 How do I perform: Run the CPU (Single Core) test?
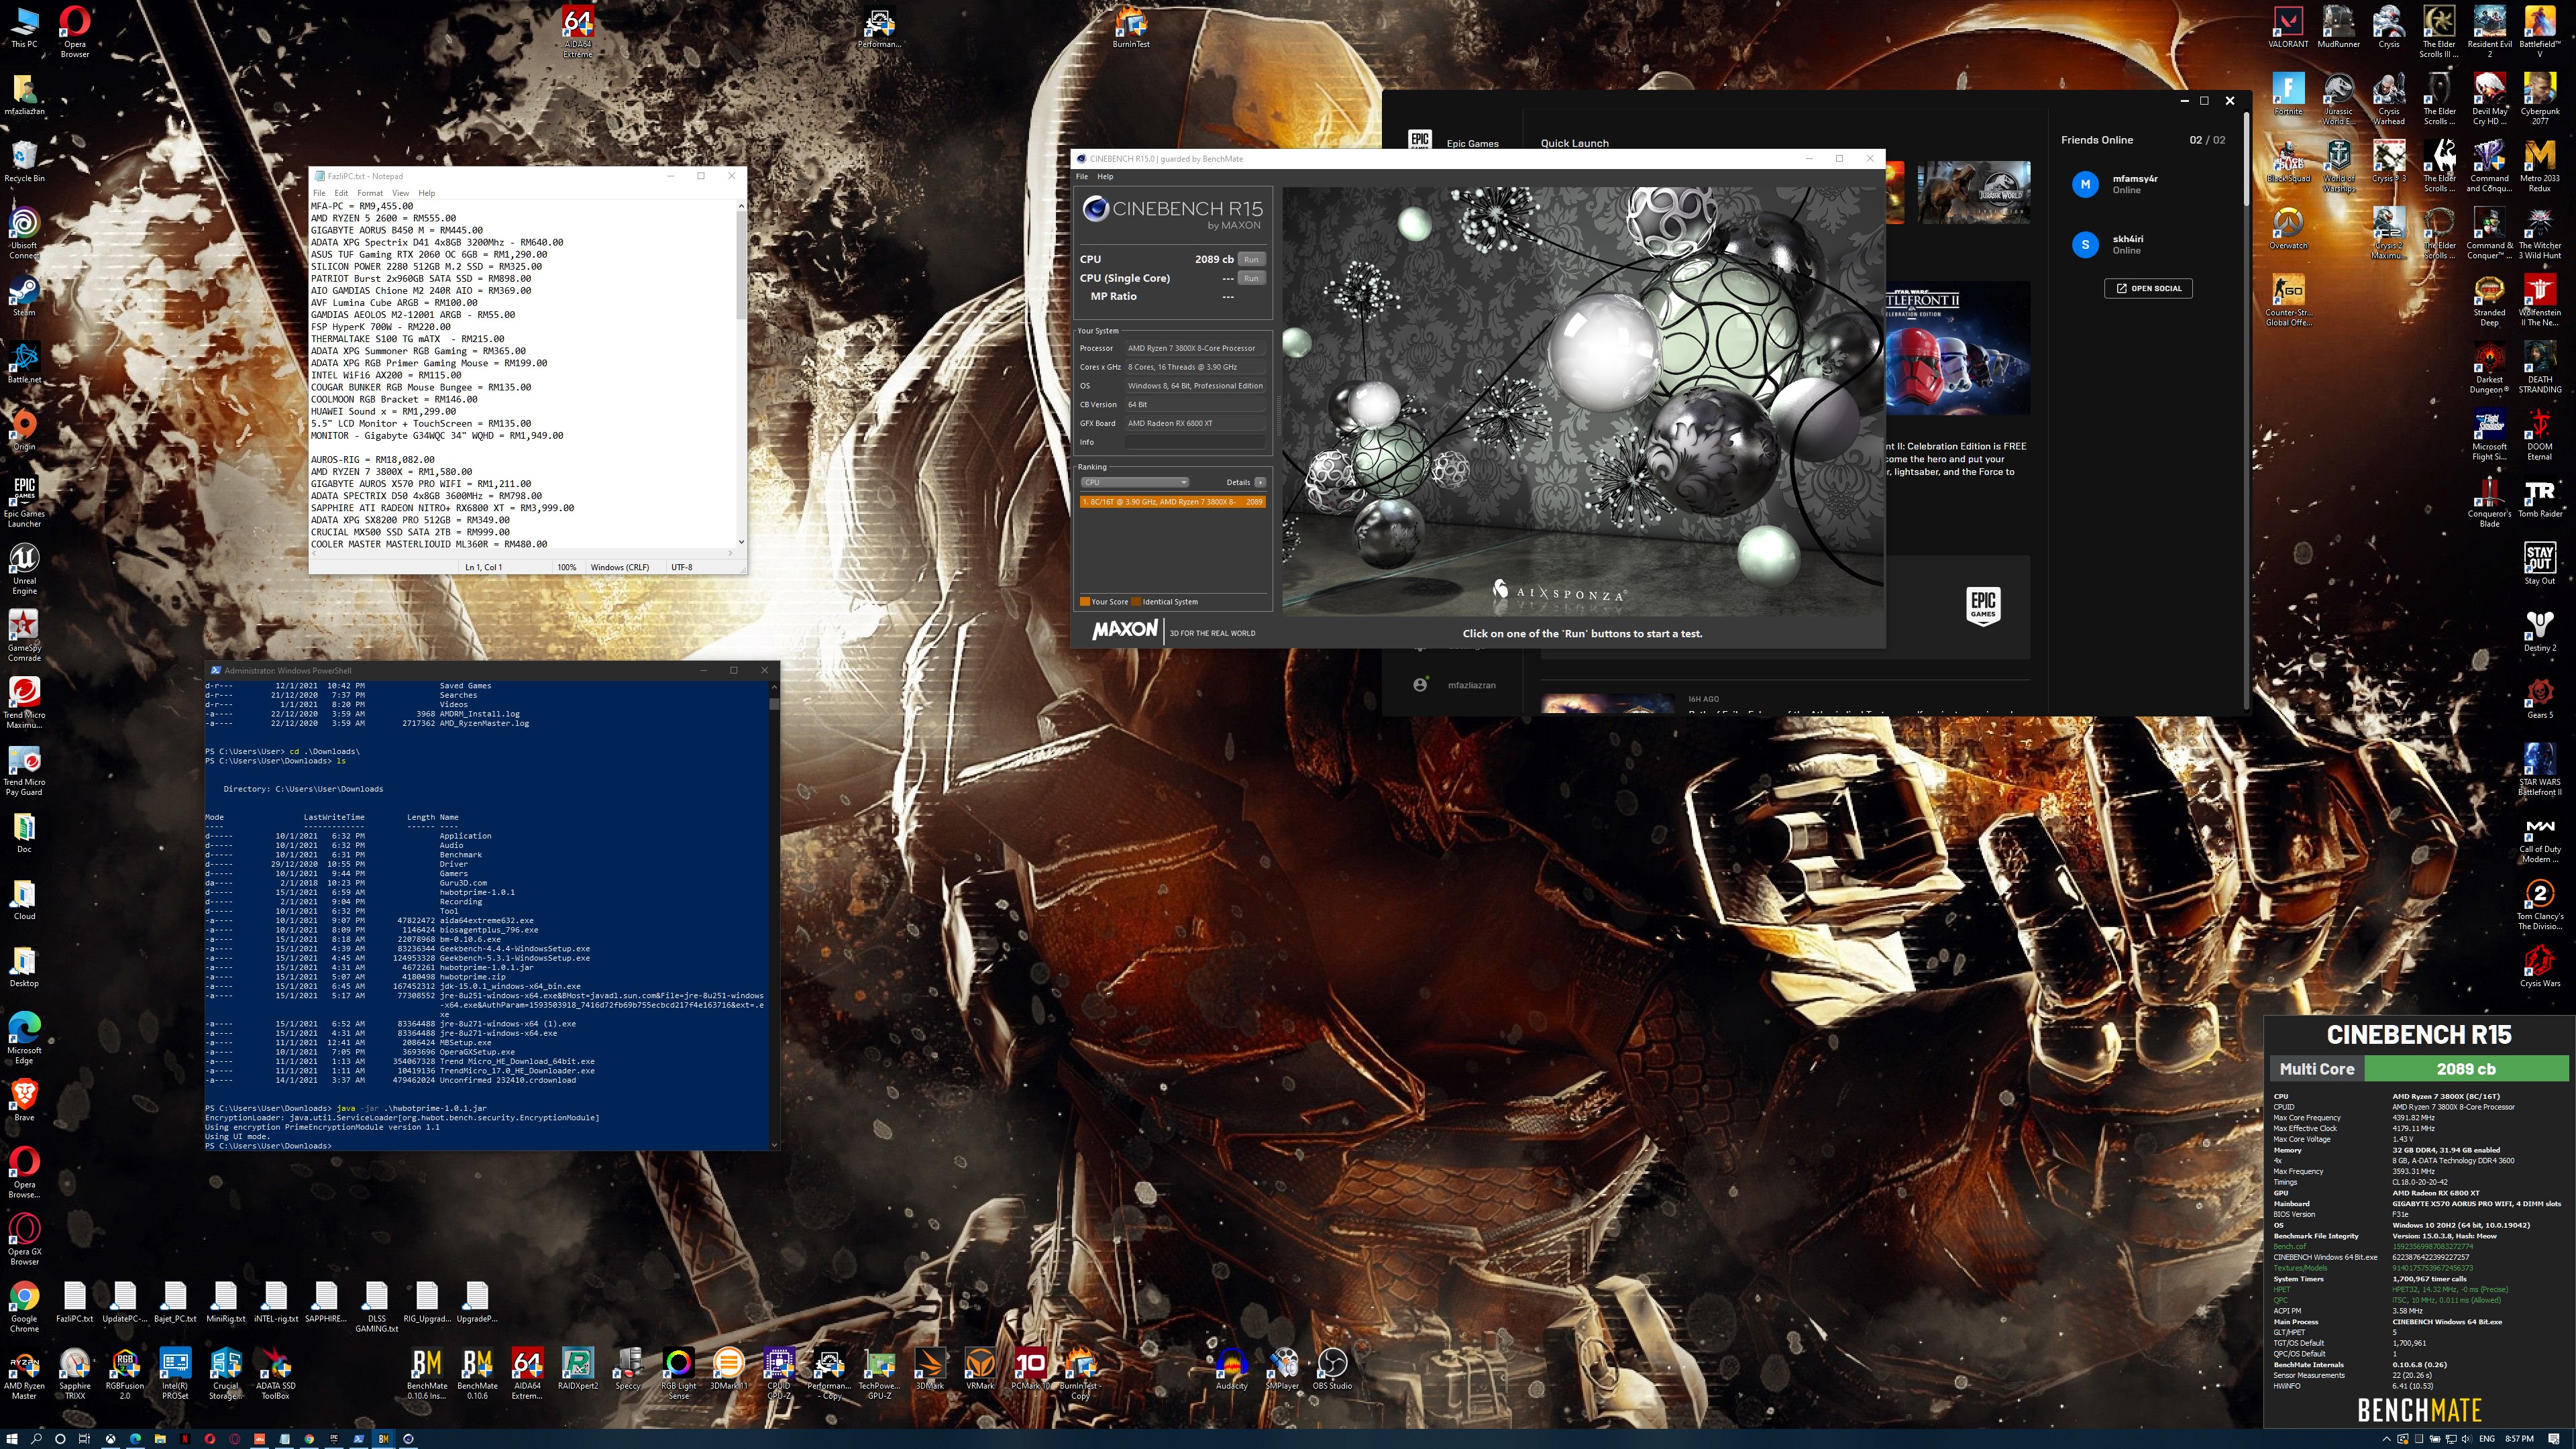[x=1250, y=278]
